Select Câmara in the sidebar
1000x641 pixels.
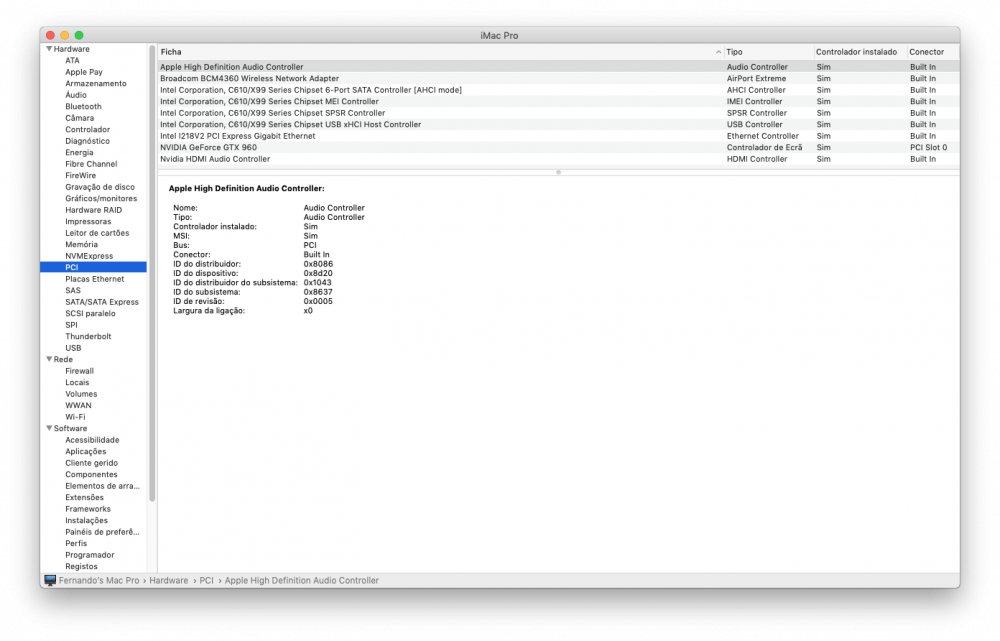point(79,118)
